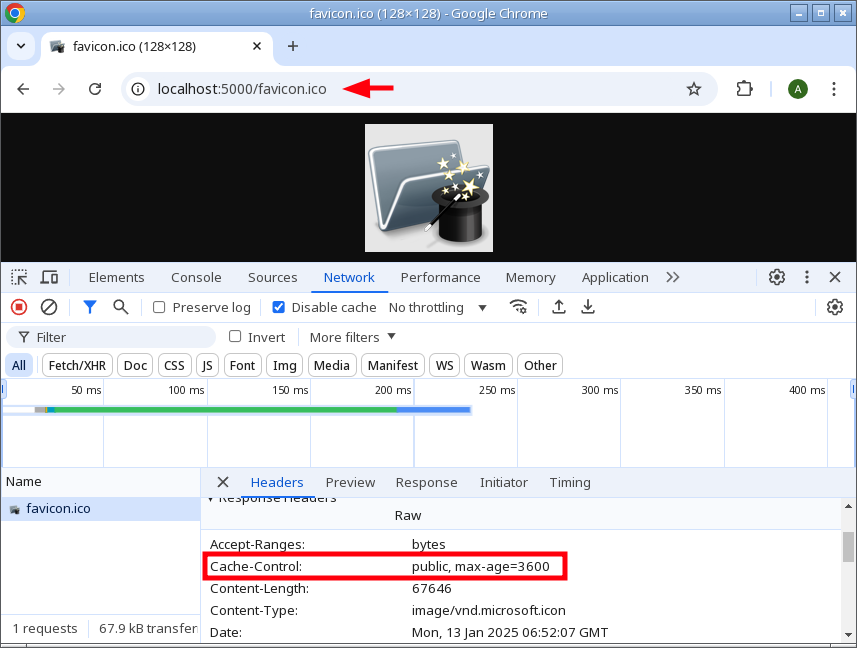Open the Extensions puzzle icon
The image size is (857, 648).
pyautogui.click(x=744, y=89)
